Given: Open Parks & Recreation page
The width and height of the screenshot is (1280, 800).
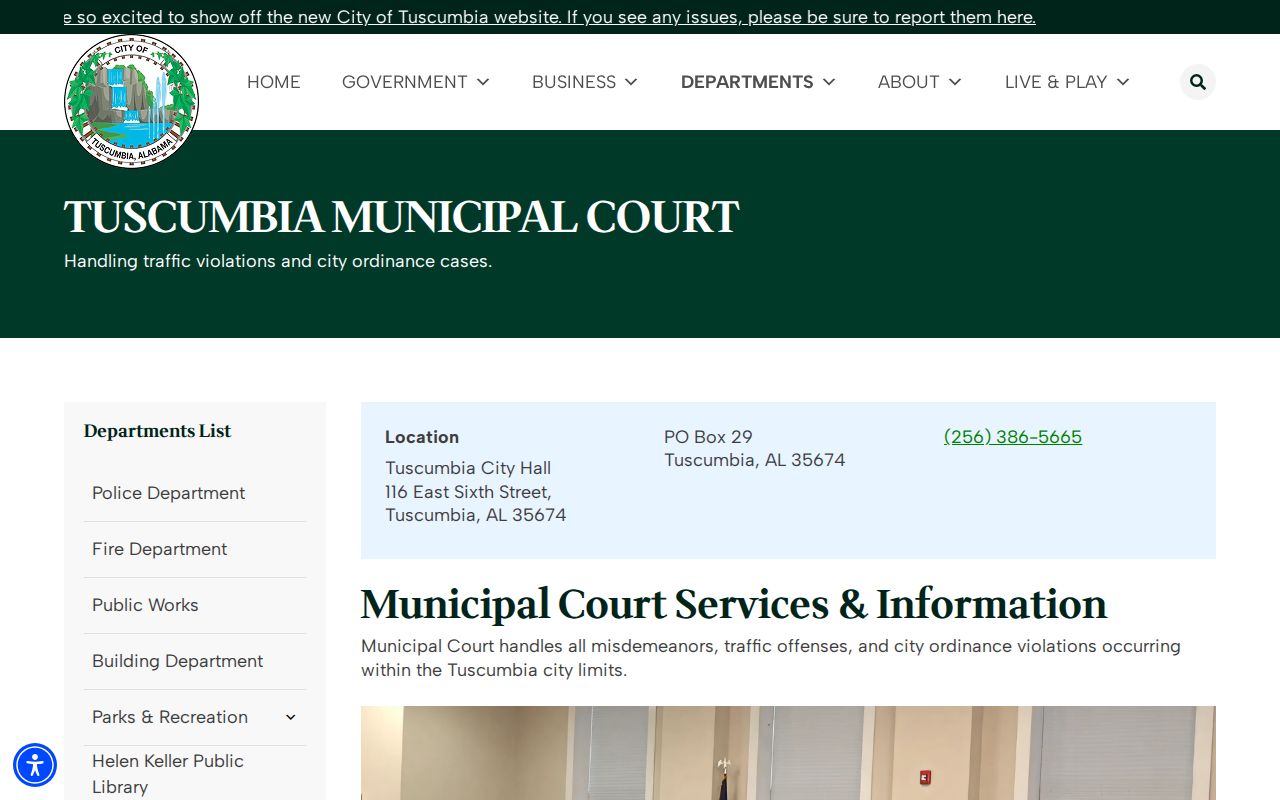Looking at the screenshot, I should click(170, 717).
